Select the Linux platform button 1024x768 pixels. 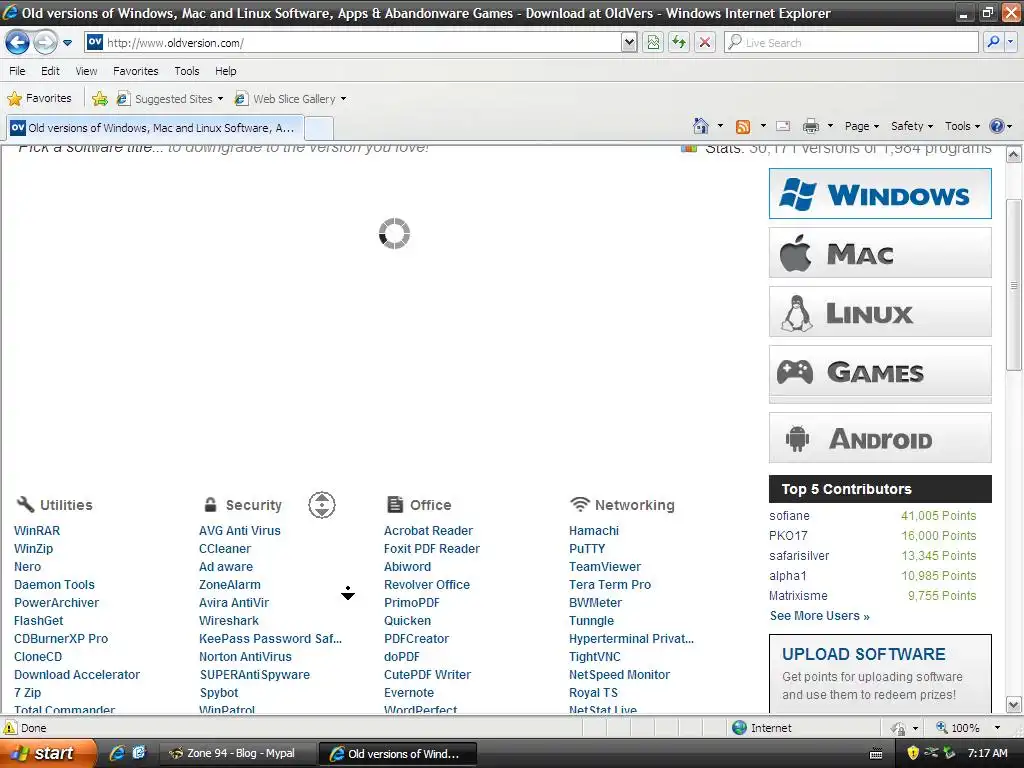click(880, 312)
